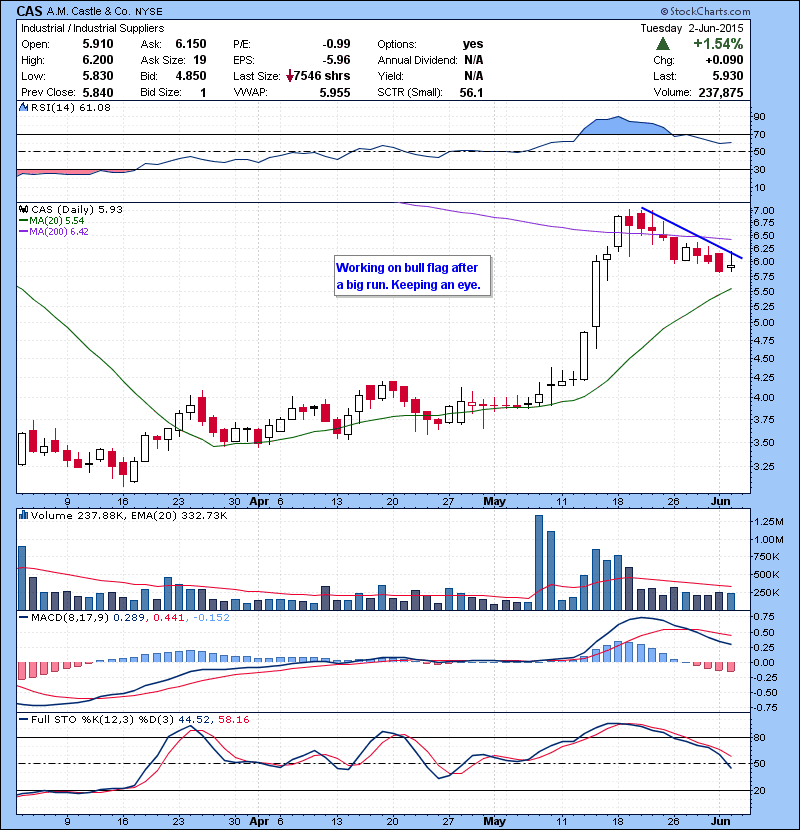Screen dimensions: 800x830
Task: Click the 1.25M volume axis label
Action: (768, 521)
